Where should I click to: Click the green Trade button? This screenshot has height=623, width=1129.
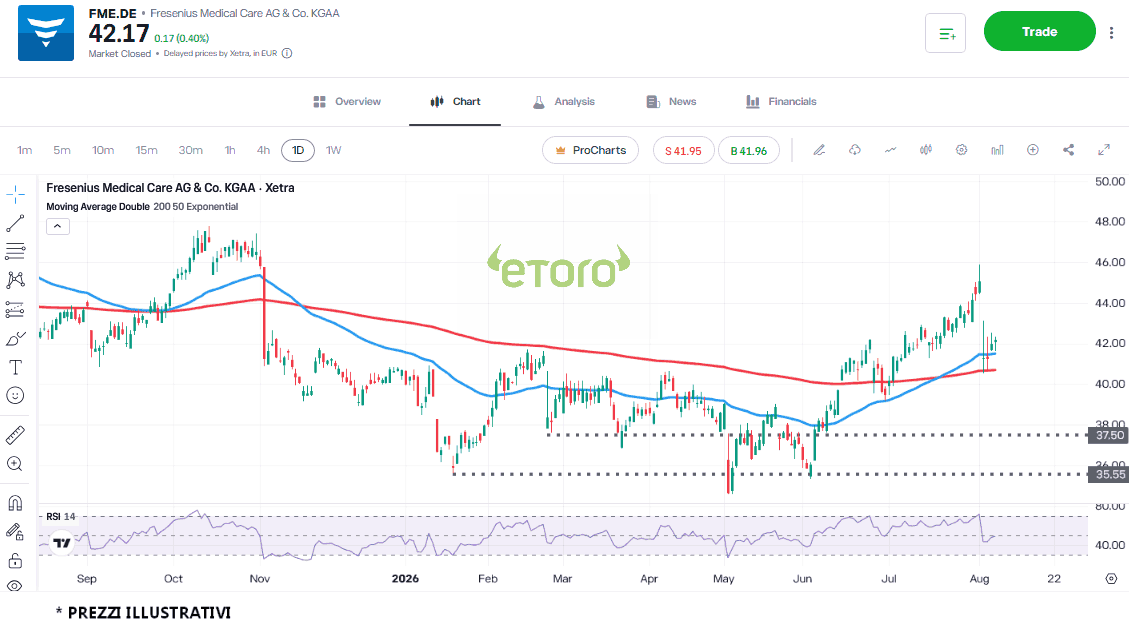[1040, 31]
